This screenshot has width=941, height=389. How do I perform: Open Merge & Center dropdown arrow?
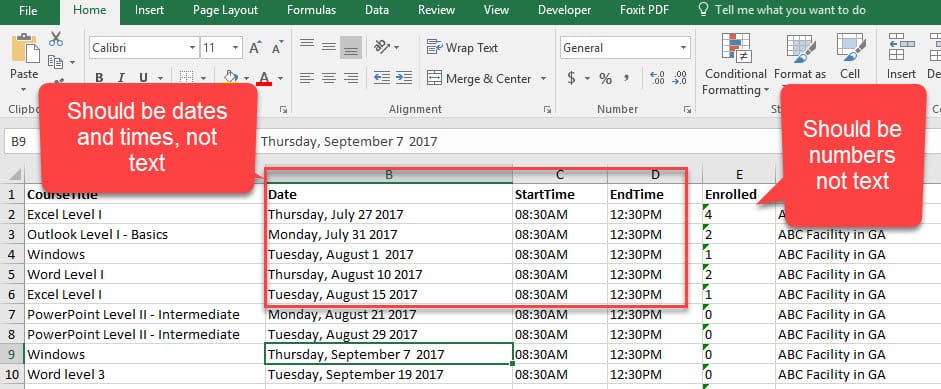click(543, 79)
